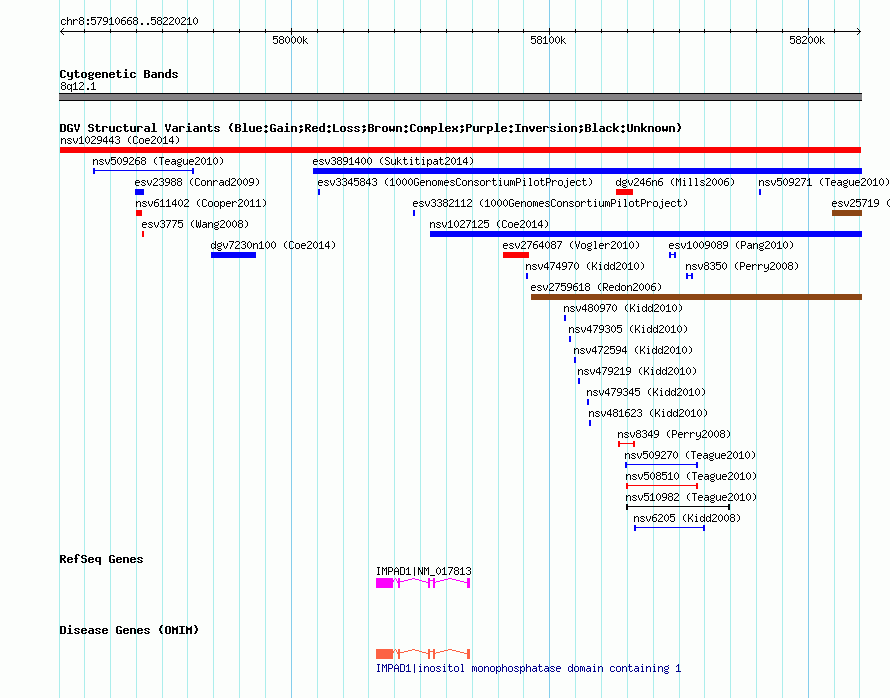This screenshot has width=890, height=698.
Task: Click the esv3891400 (Suktitipat2014) blue gain bar
Action: tap(587, 171)
